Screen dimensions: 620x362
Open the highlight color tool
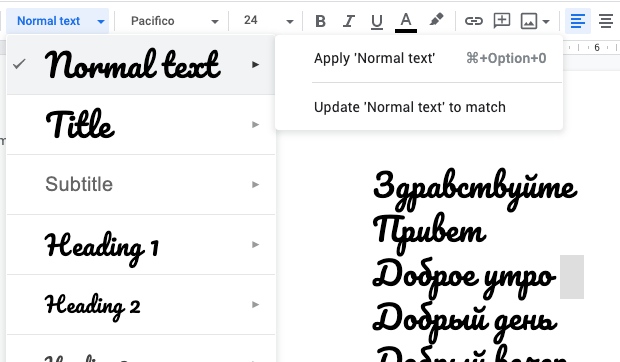[x=436, y=20]
